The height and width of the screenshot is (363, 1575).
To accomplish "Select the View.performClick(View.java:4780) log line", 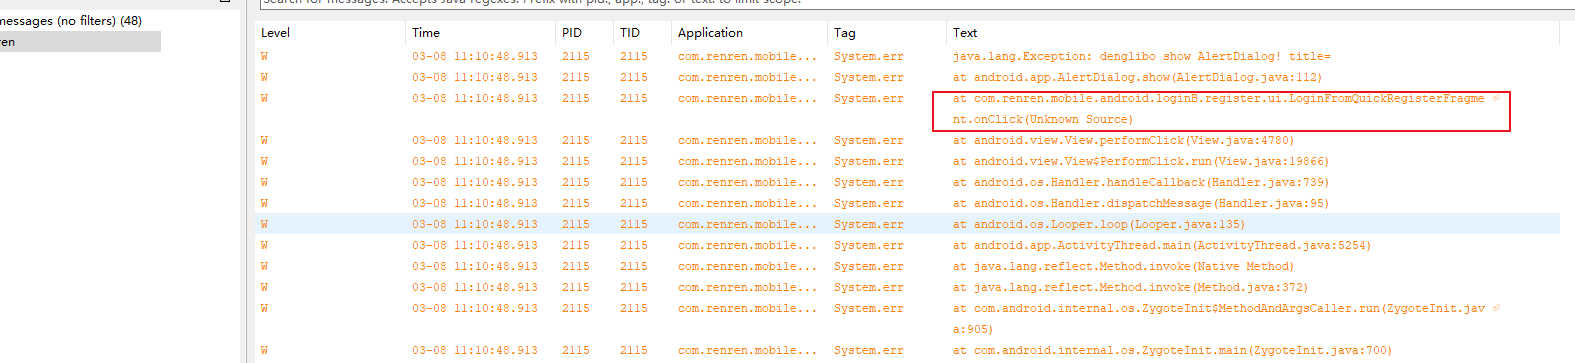I will click(909, 141).
